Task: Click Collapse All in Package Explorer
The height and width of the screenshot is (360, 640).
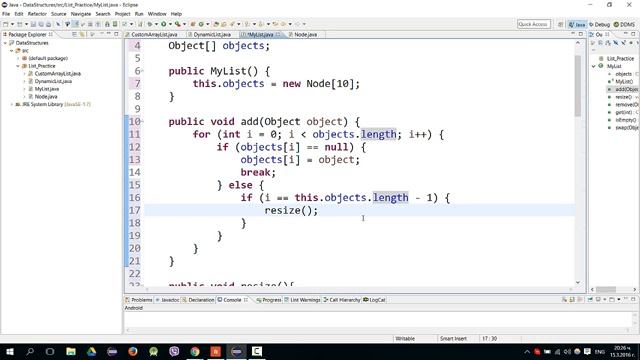Action: pyautogui.click(x=74, y=35)
